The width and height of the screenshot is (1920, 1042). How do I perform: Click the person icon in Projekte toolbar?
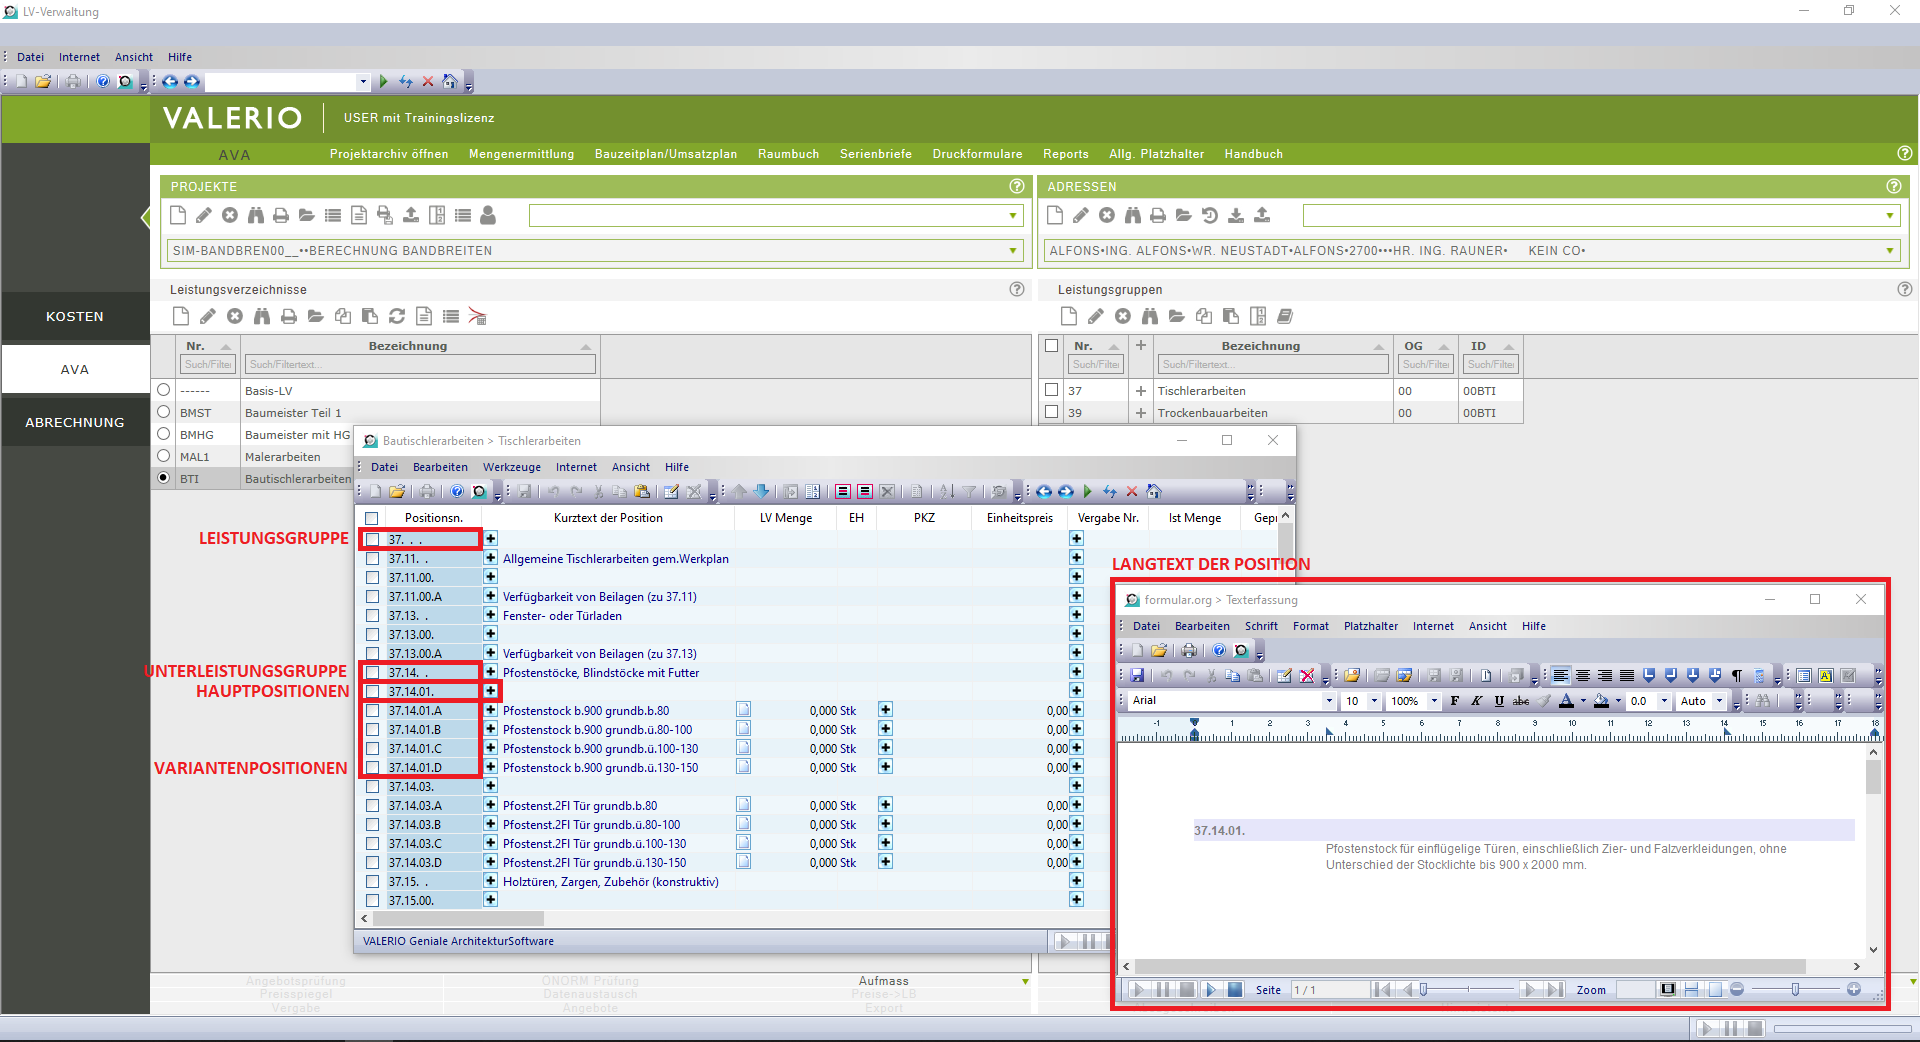pyautogui.click(x=488, y=215)
